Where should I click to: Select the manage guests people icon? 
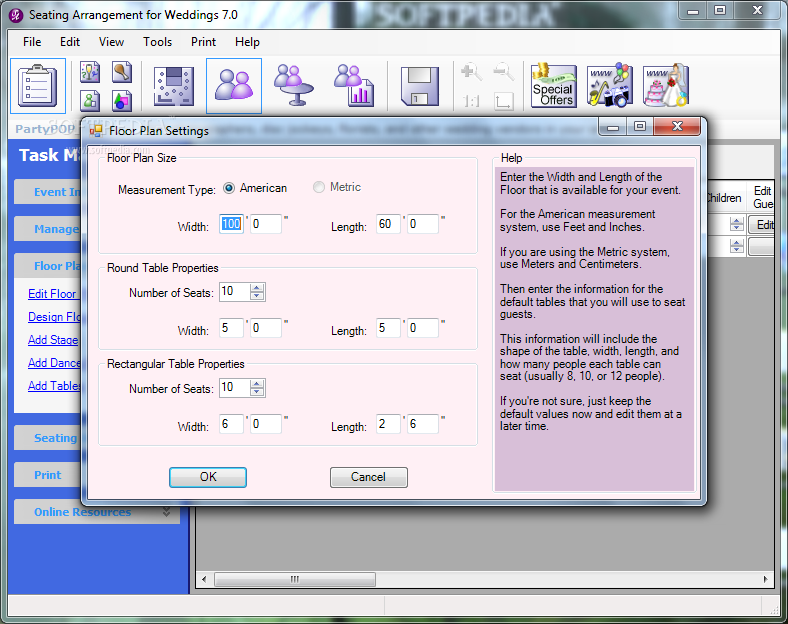tap(234, 85)
